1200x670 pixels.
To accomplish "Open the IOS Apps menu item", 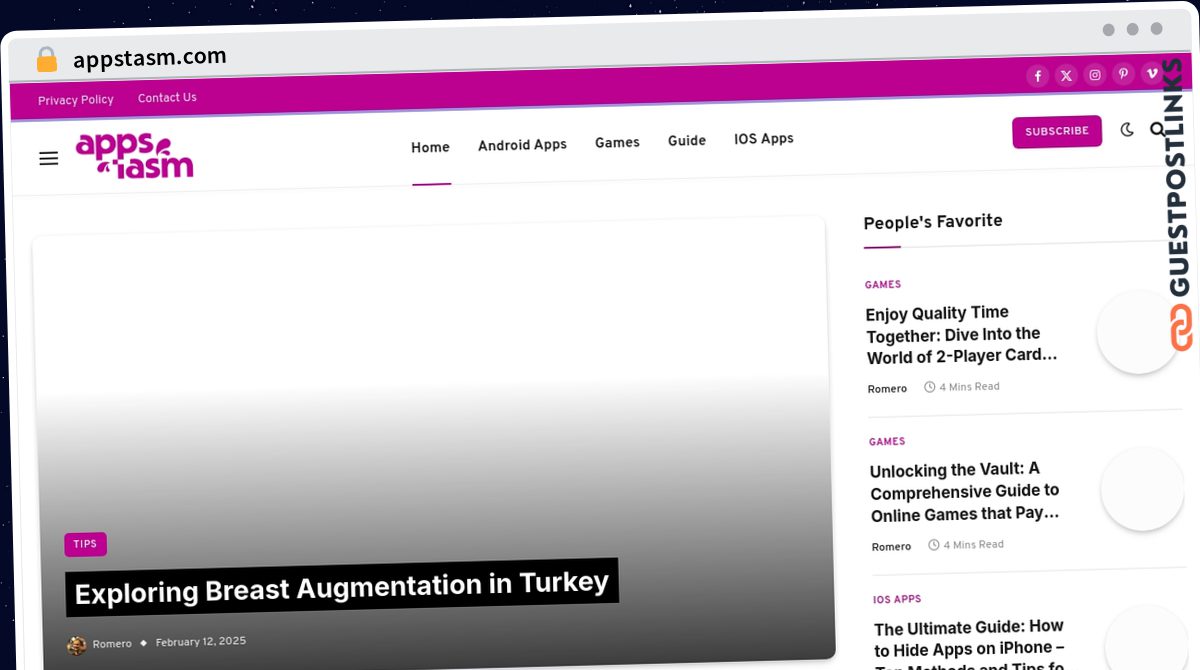I will point(764,139).
